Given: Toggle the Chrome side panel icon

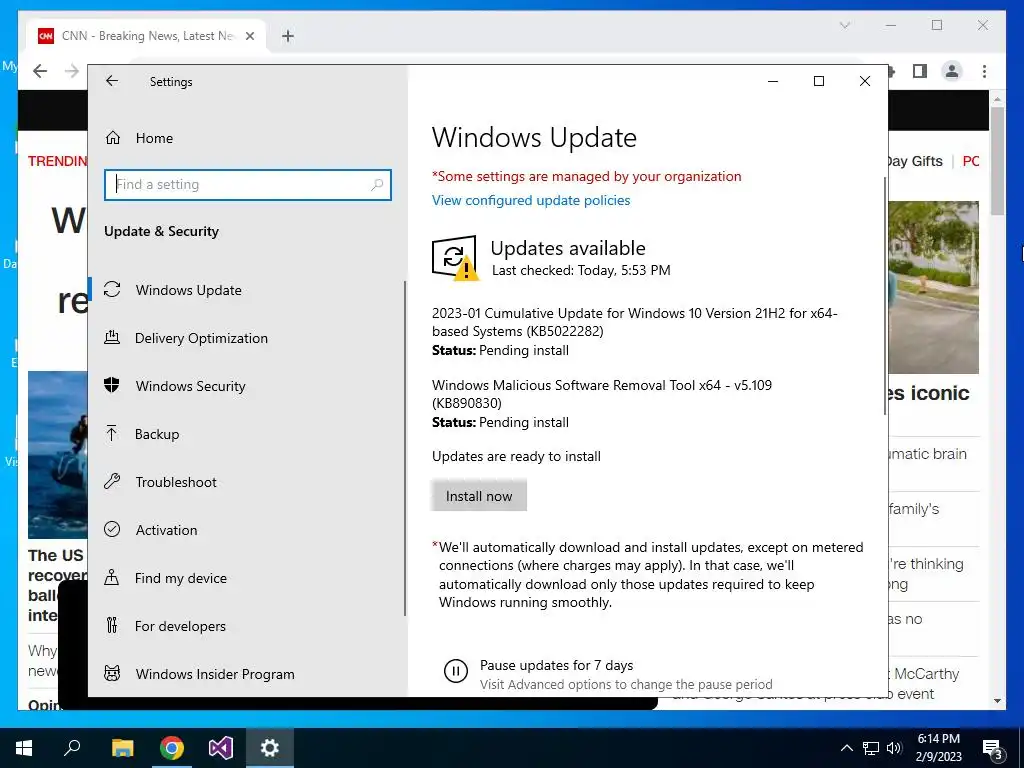Looking at the screenshot, I should click(x=920, y=71).
